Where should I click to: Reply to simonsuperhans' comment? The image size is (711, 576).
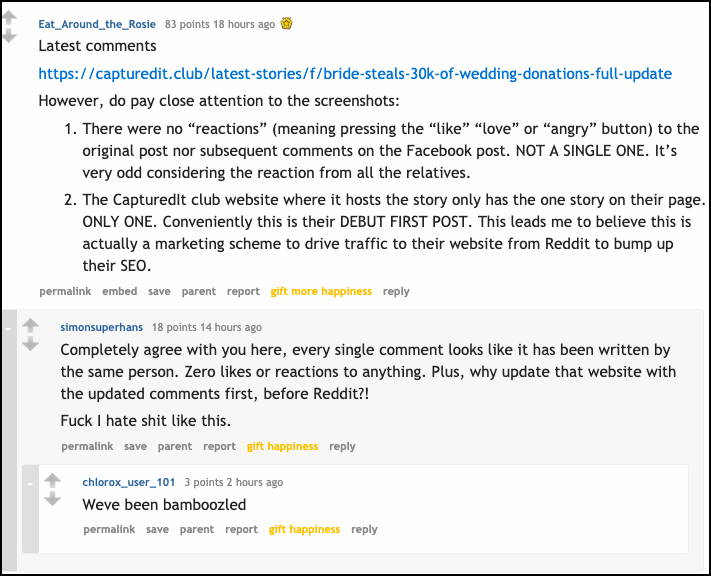[342, 446]
